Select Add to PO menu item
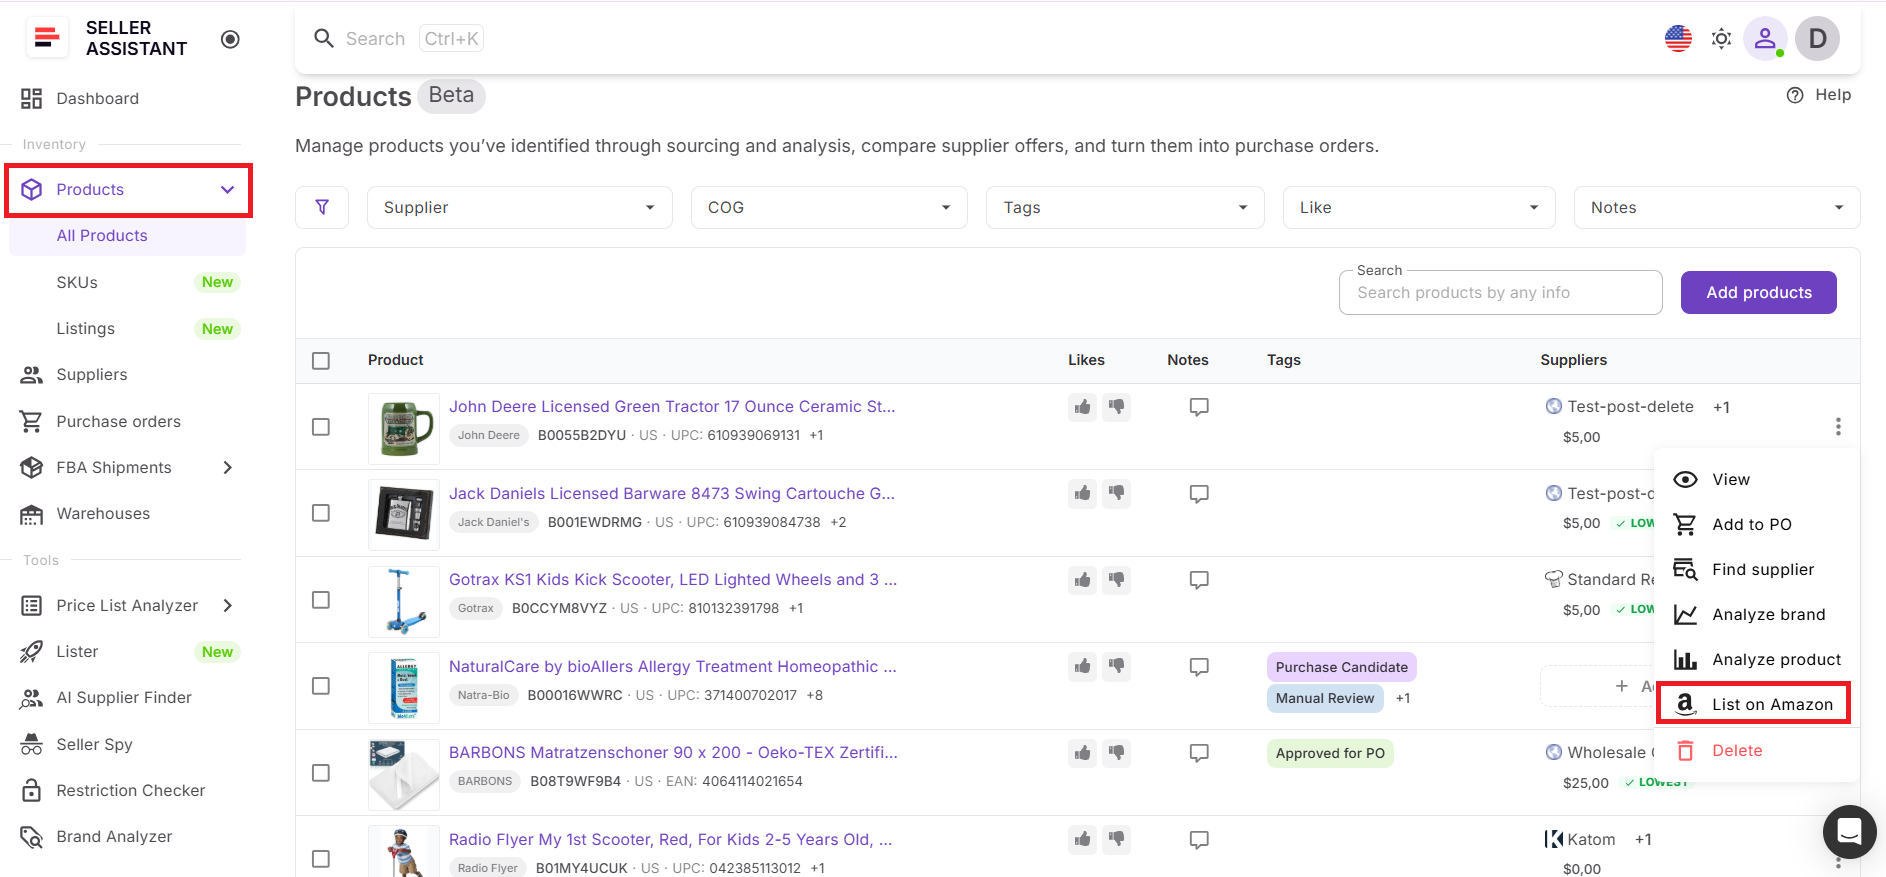Viewport: 1886px width, 877px height. (1756, 524)
